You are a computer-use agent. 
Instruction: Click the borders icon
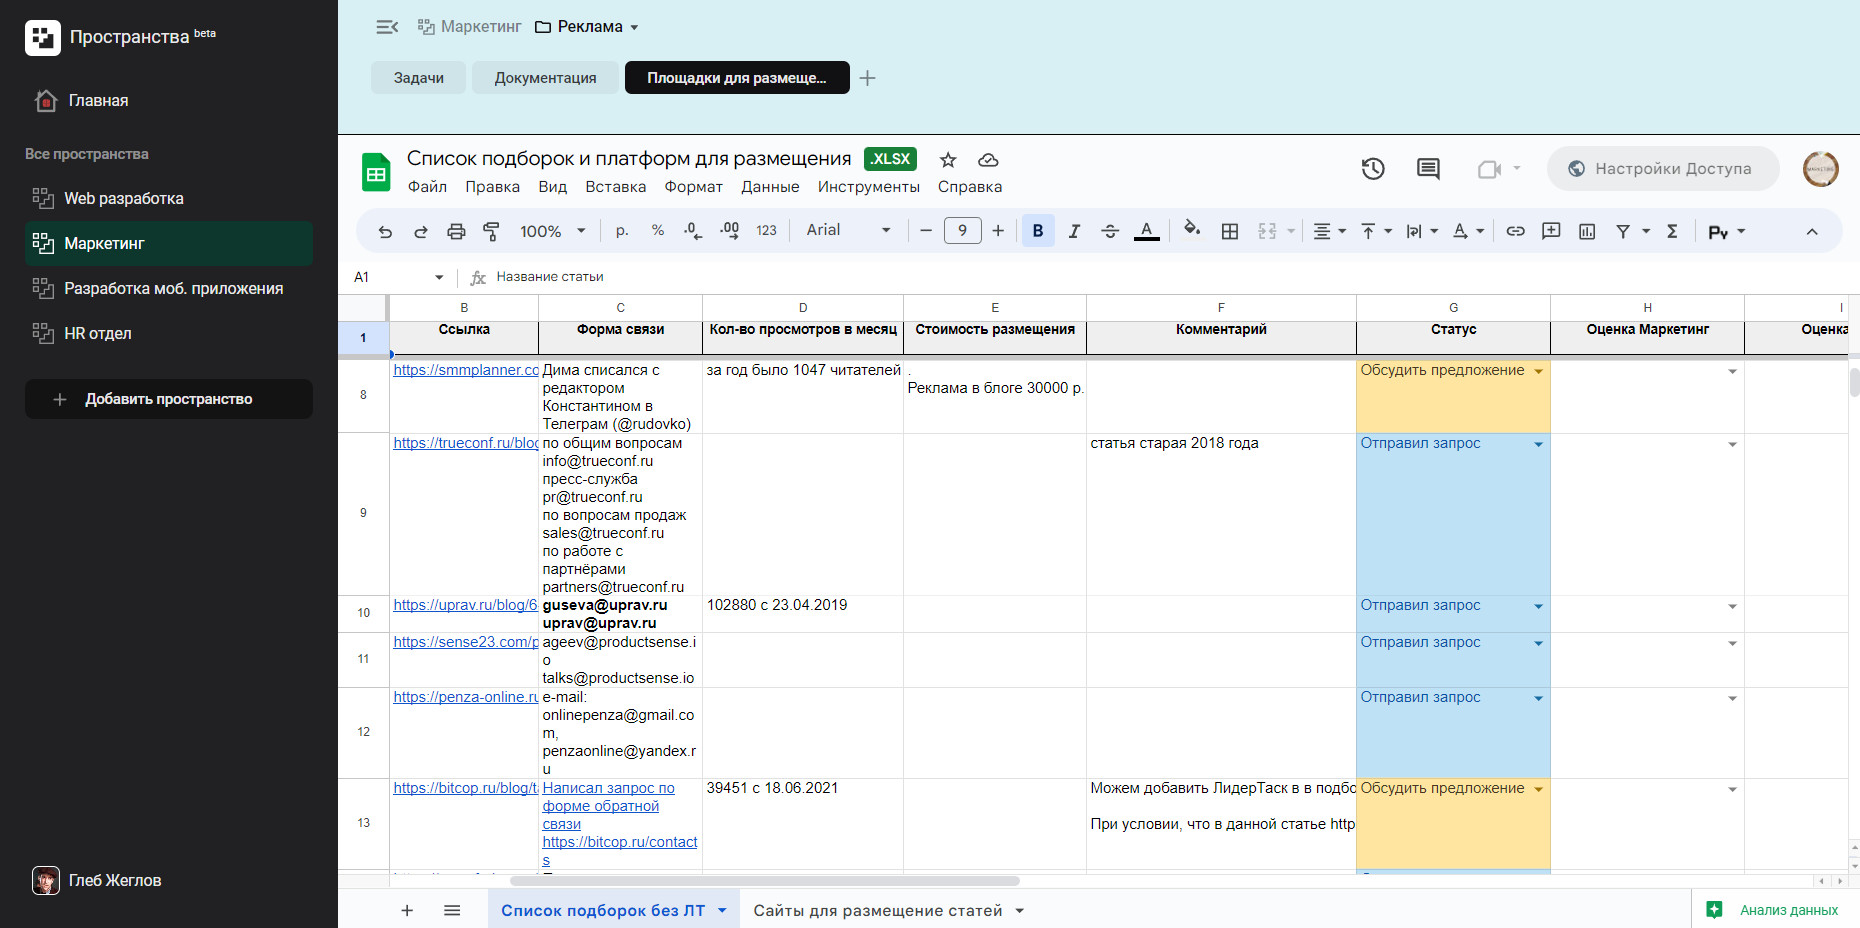[1230, 231]
